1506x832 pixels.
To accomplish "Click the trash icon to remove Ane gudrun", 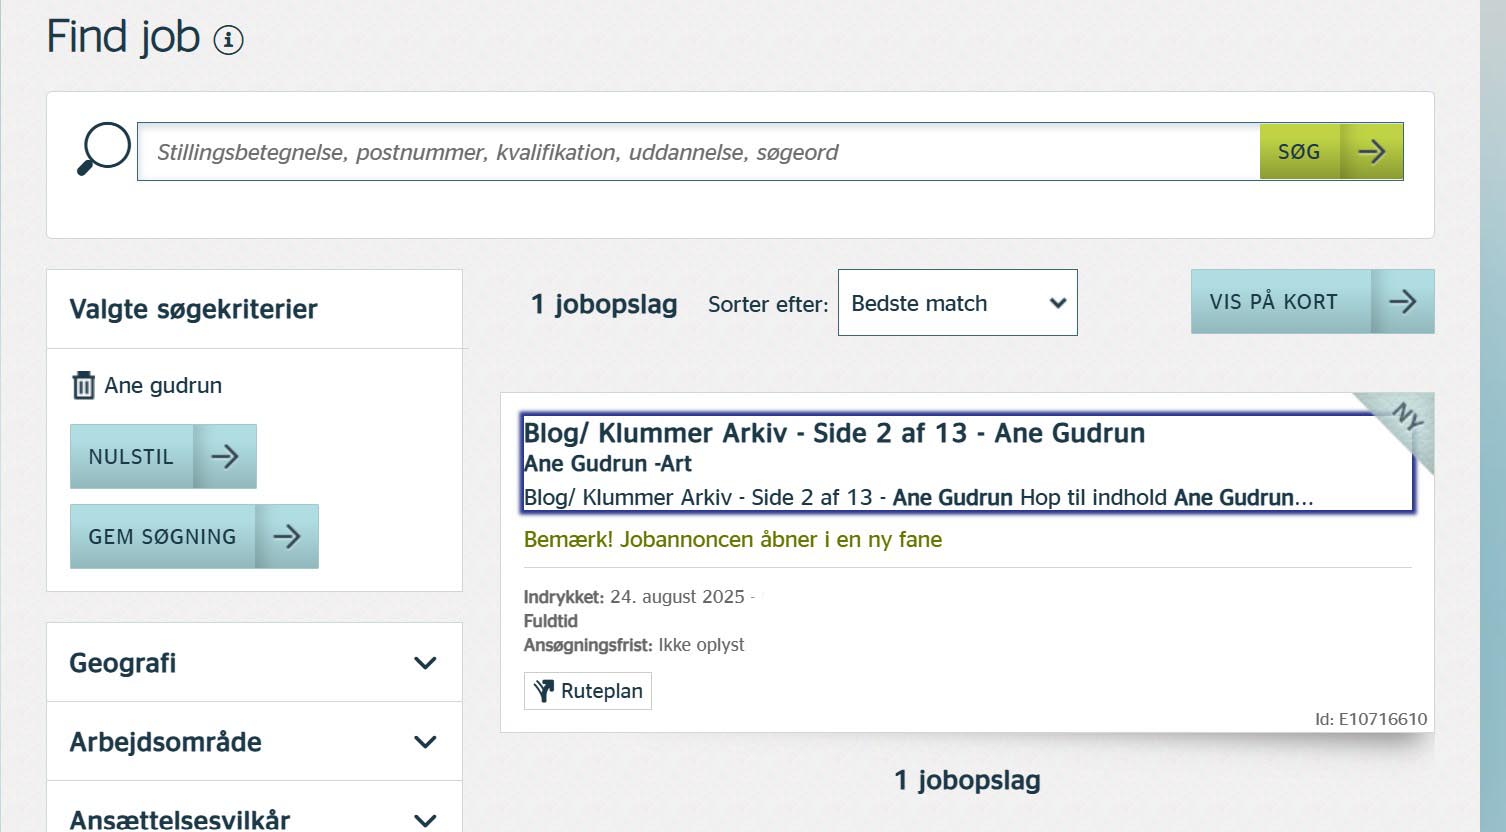I will 84,385.
